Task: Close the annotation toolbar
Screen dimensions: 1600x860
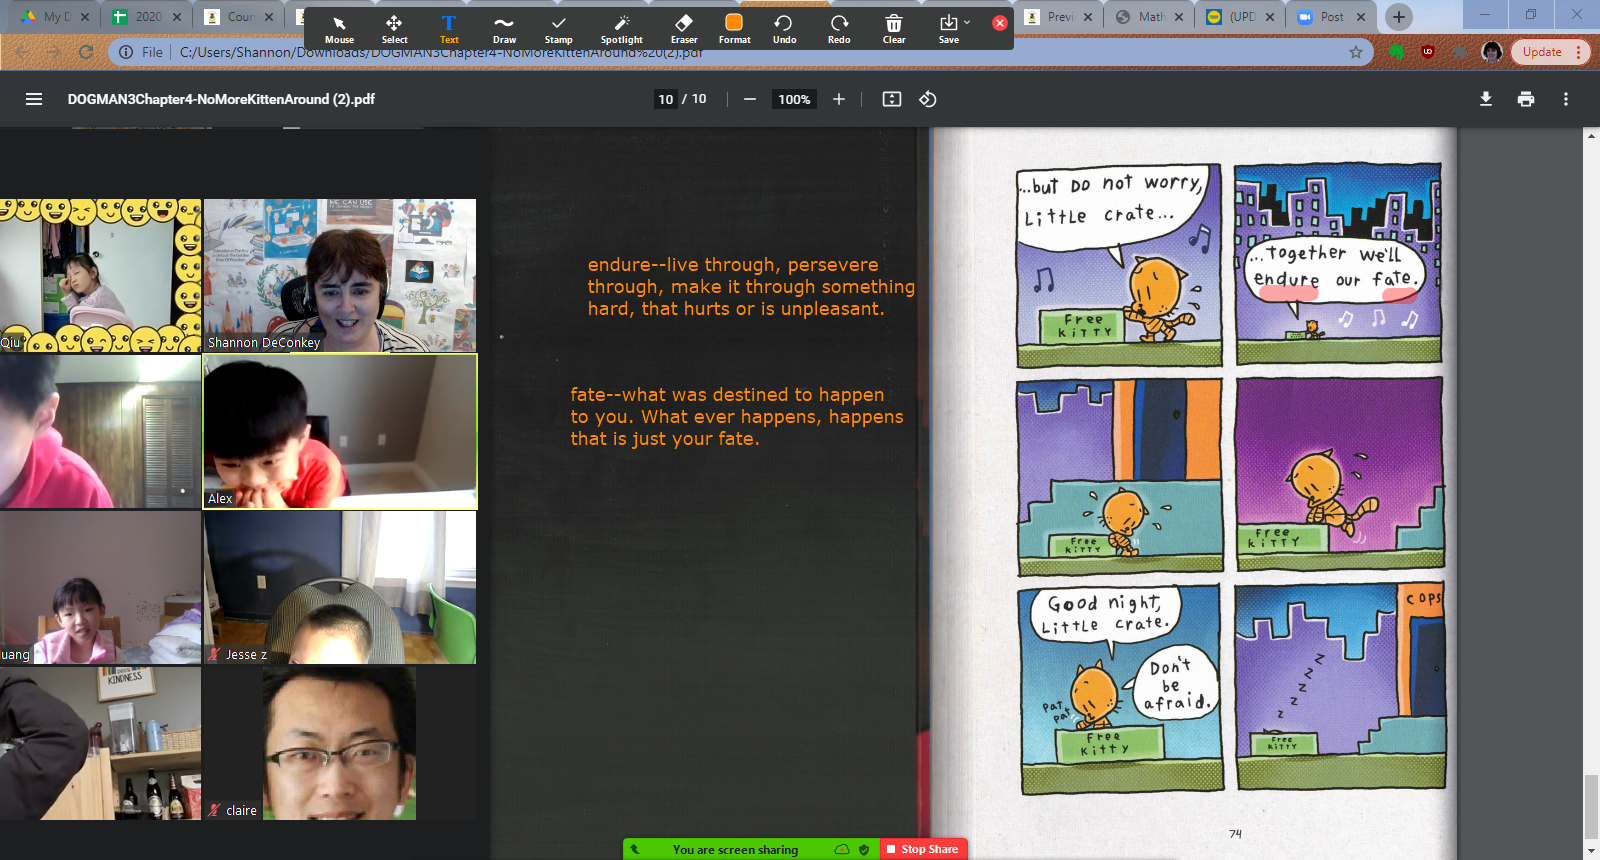Action: point(999,22)
